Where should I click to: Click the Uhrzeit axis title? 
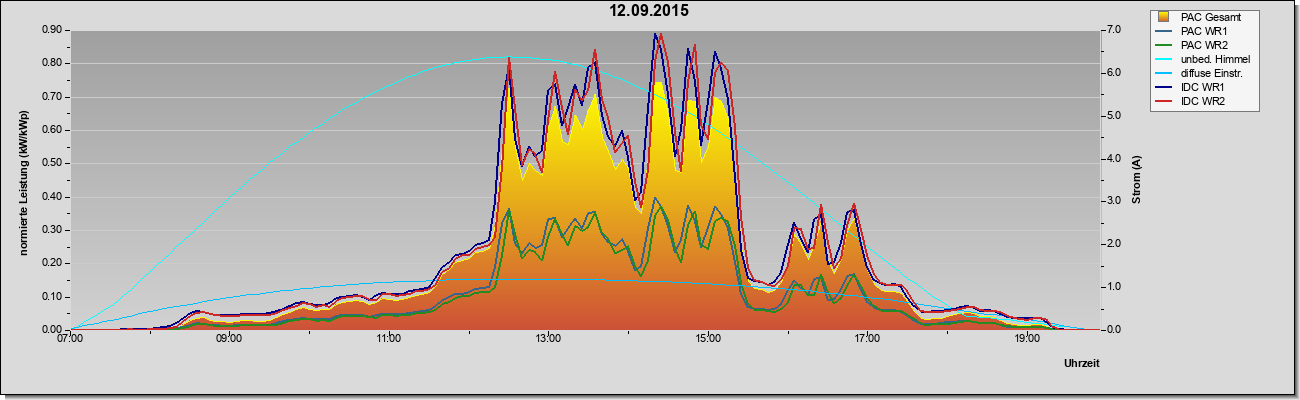[1081, 365]
